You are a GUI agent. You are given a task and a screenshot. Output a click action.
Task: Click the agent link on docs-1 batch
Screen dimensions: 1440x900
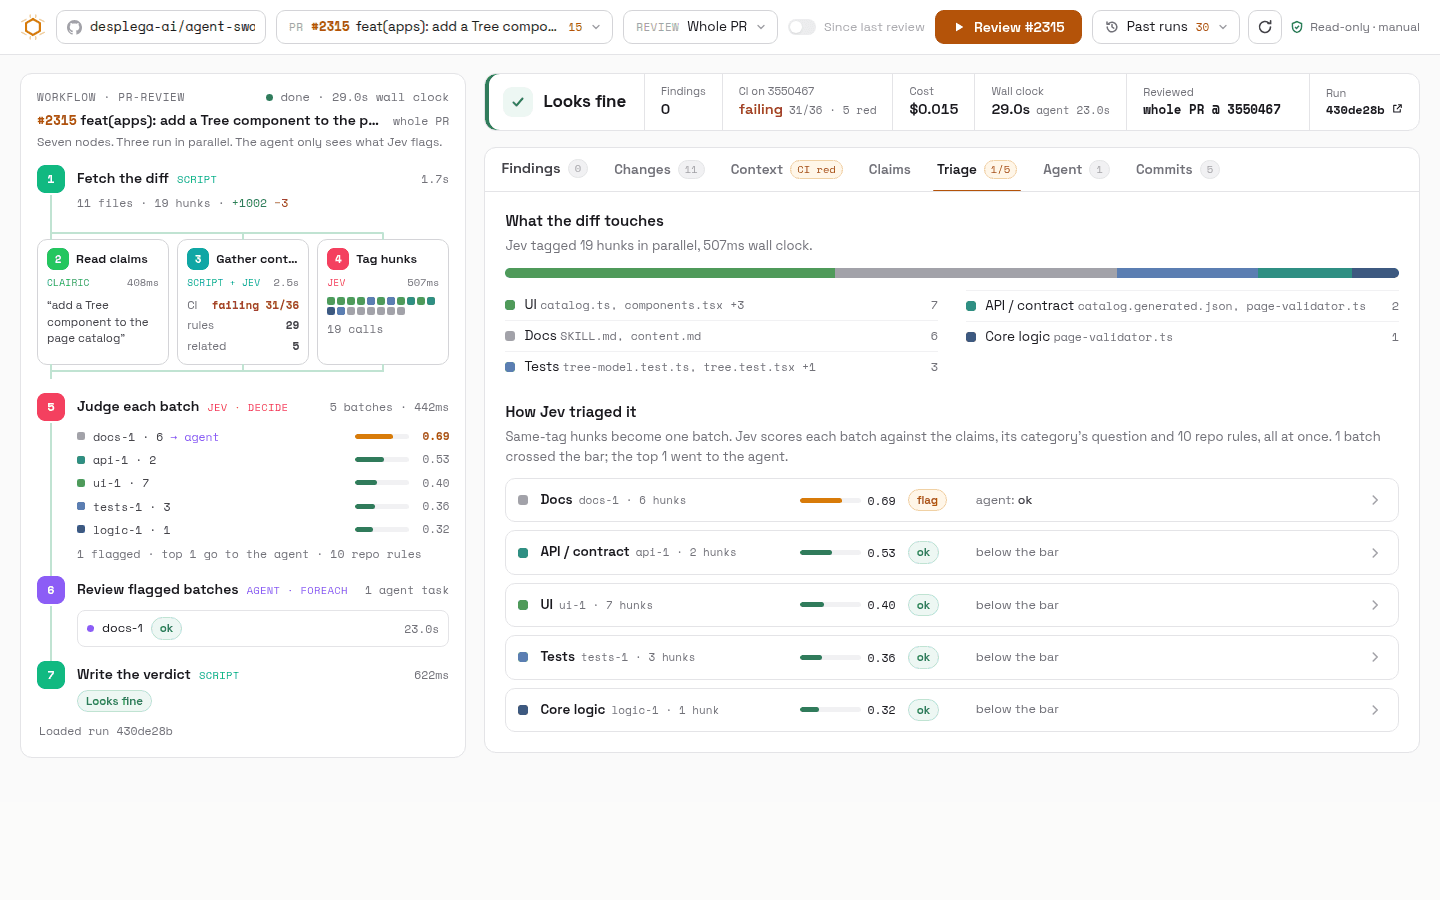[x=201, y=437]
